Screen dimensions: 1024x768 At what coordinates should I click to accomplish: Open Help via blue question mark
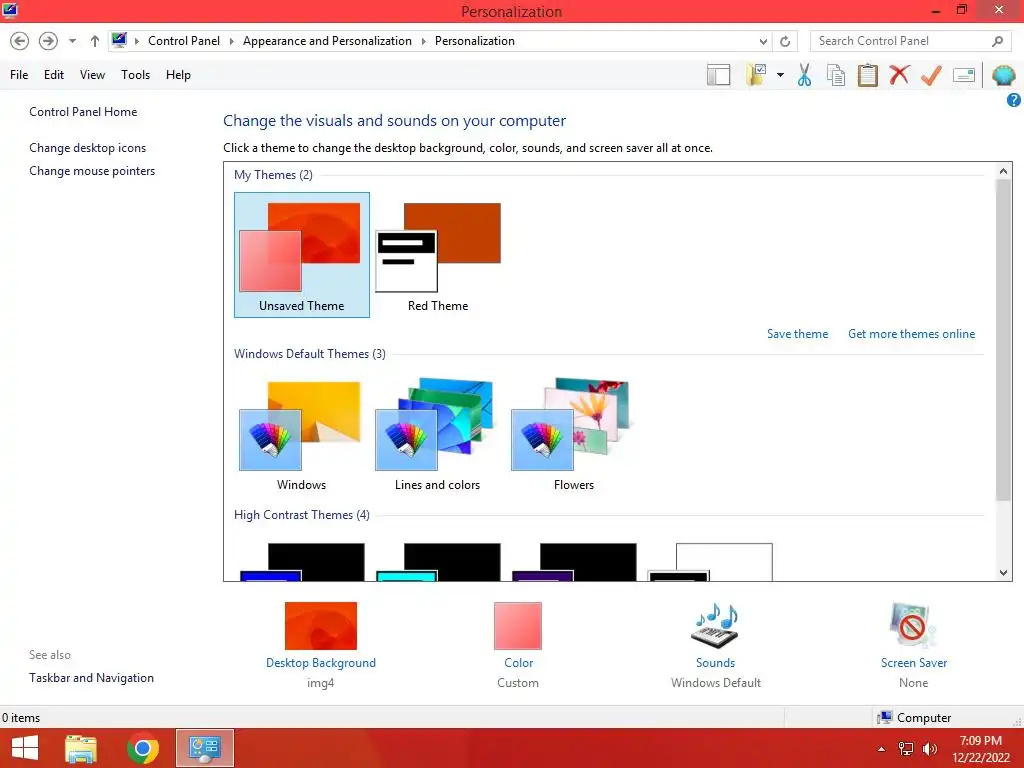coord(1014,100)
